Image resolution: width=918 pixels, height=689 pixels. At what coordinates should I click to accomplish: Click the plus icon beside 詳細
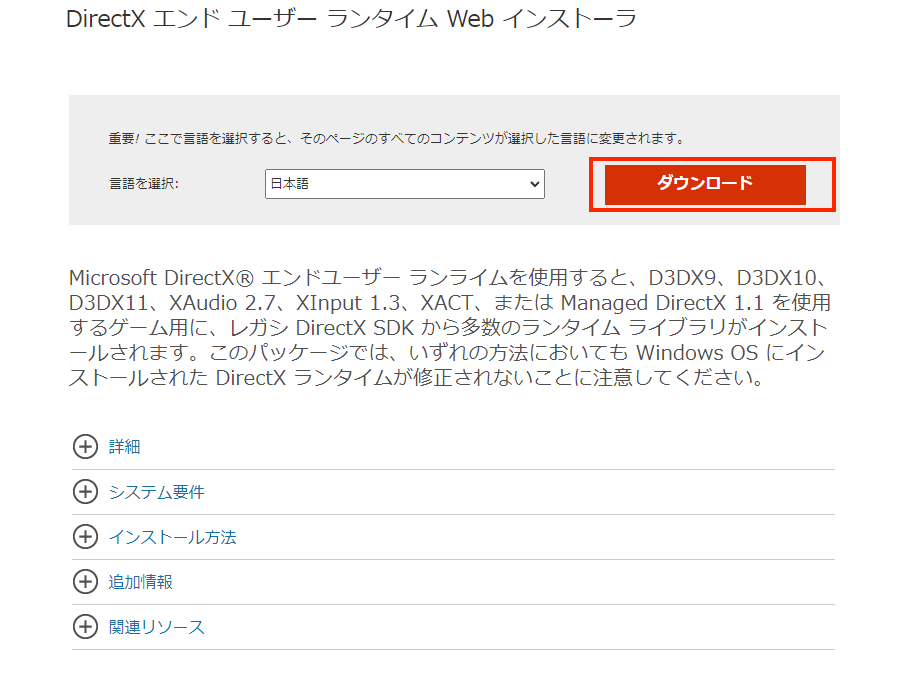coord(86,447)
